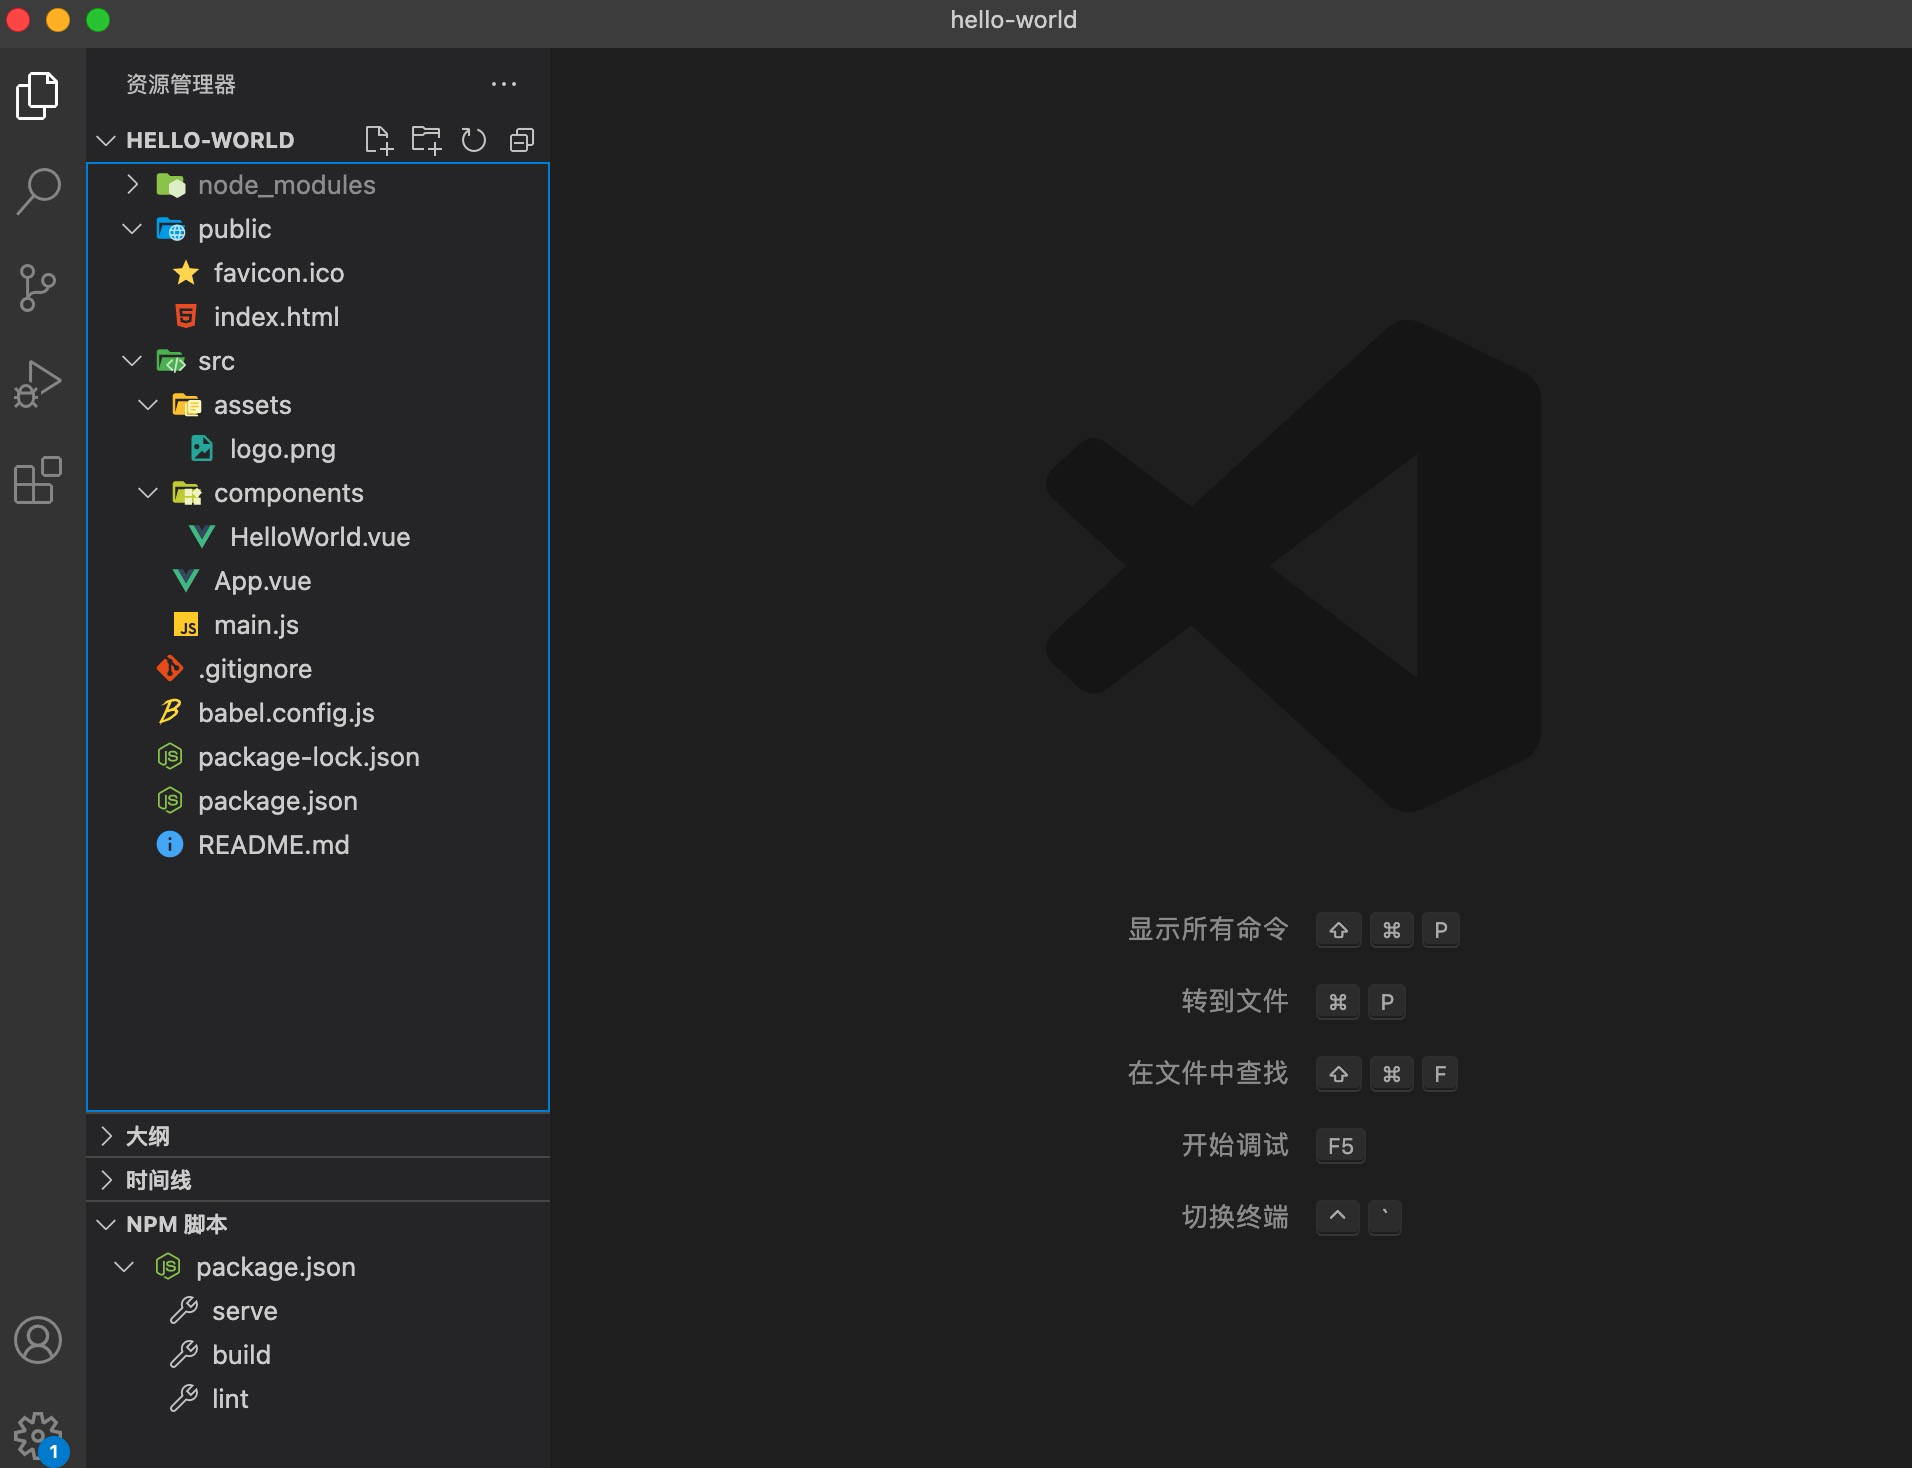Screen dimensions: 1912x1468
Task: Click the 开始调试 label
Action: 1235,1145
